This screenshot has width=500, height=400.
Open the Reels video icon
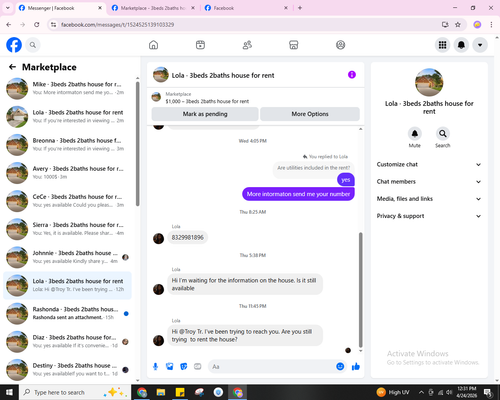(x=200, y=45)
